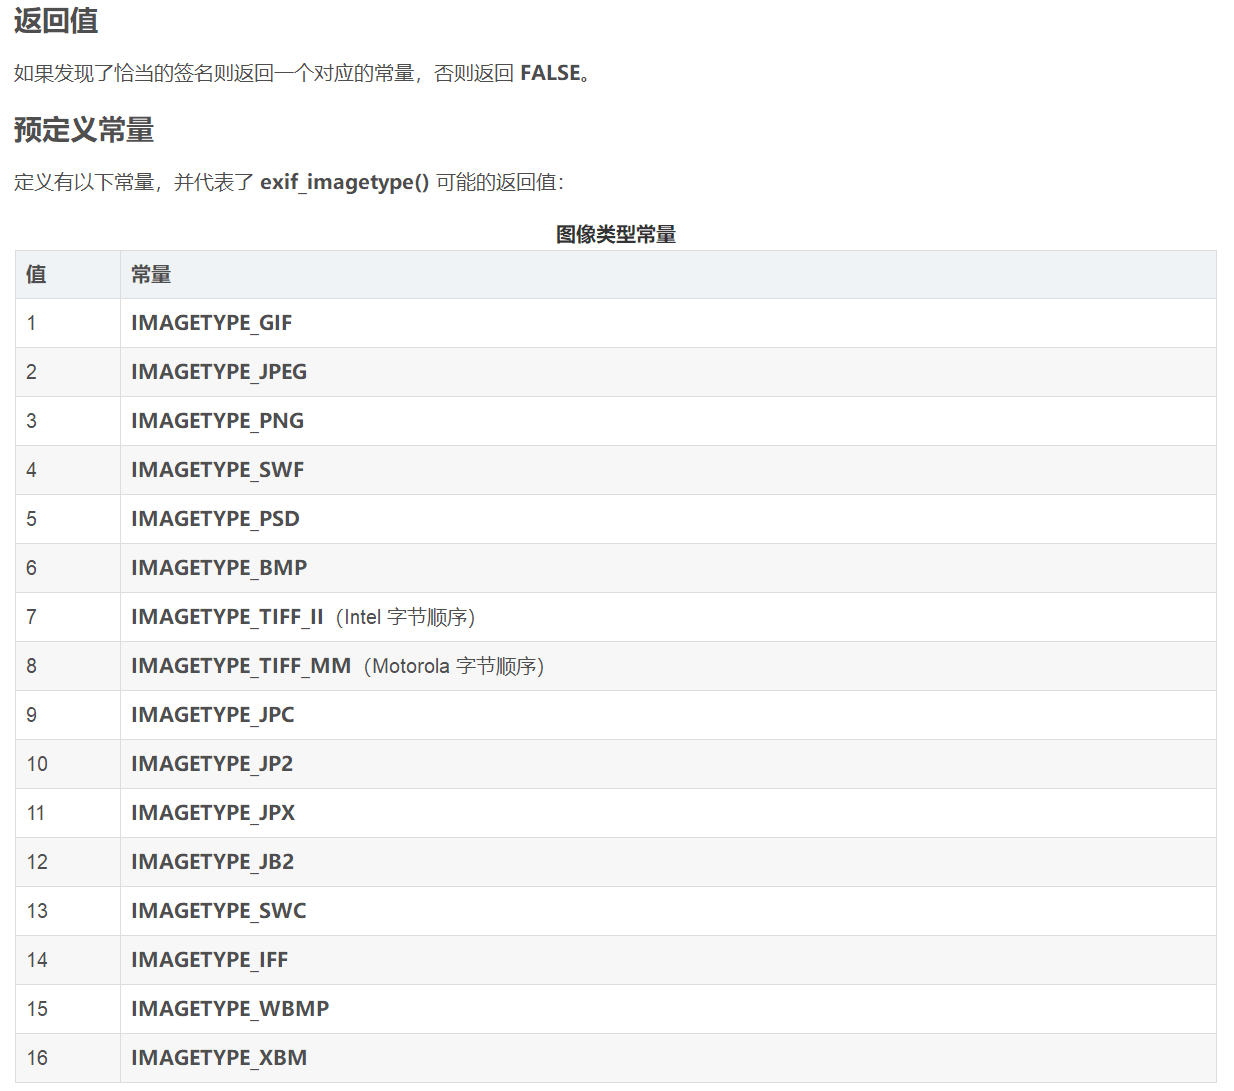Click value 10 in the JP2 row
The width and height of the screenshot is (1234, 1091).
37,764
